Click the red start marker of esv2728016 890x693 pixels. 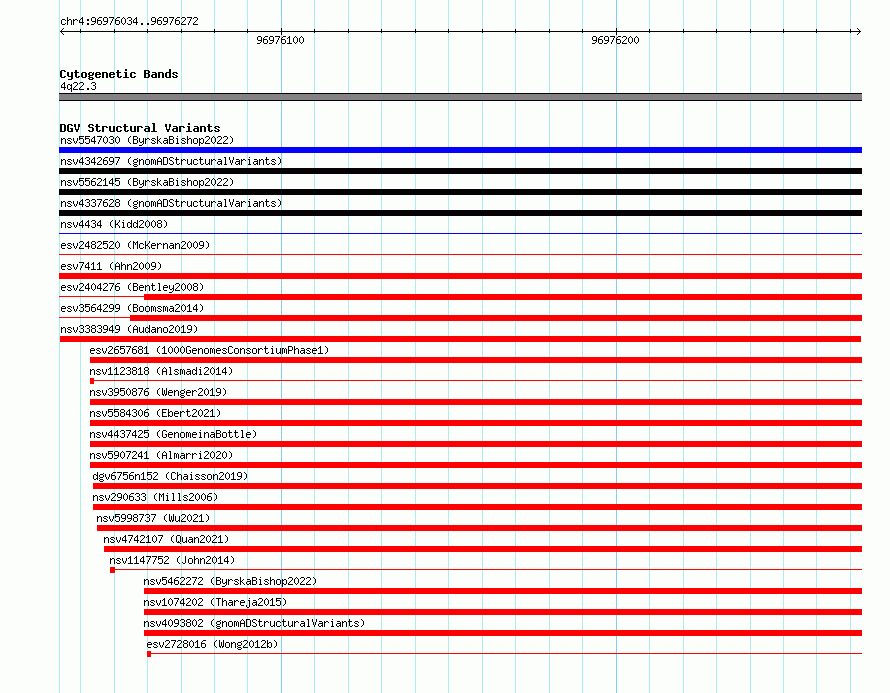pos(149,654)
